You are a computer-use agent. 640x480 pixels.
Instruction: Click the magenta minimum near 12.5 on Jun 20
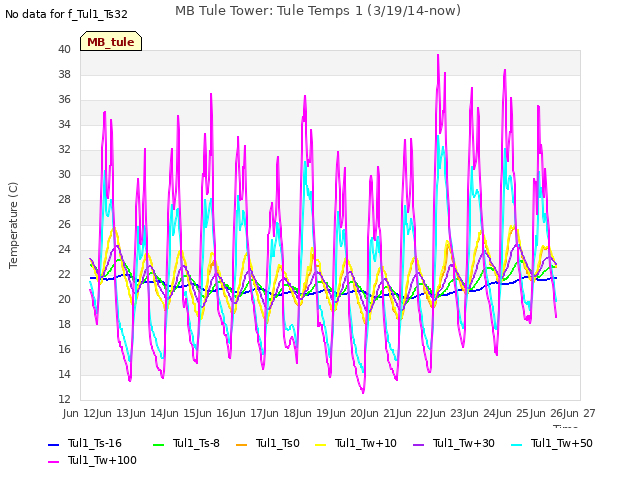(363, 393)
